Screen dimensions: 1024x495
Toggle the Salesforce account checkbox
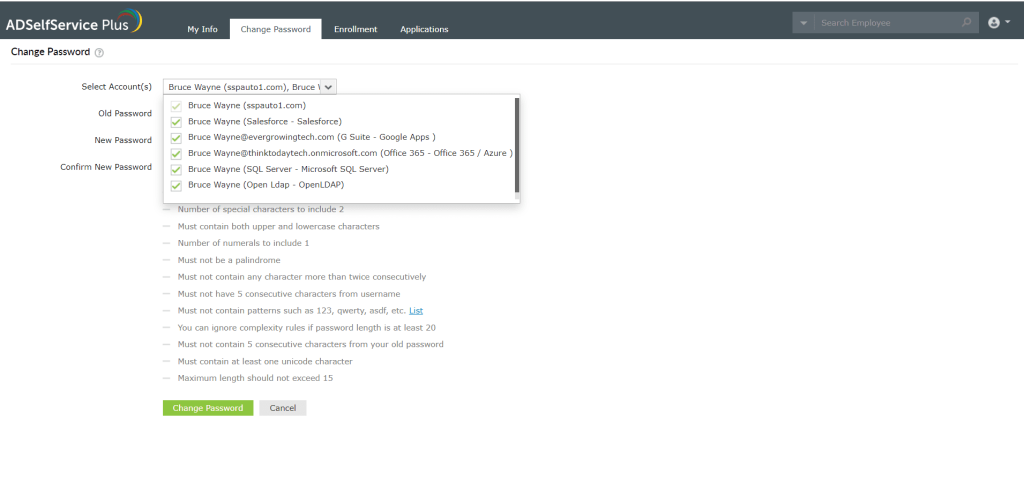[177, 121]
